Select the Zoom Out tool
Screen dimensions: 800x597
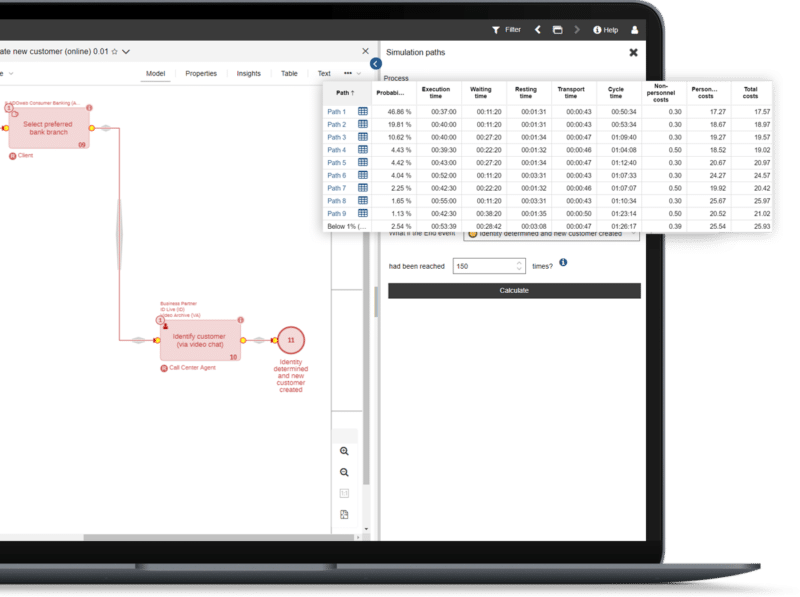(344, 470)
